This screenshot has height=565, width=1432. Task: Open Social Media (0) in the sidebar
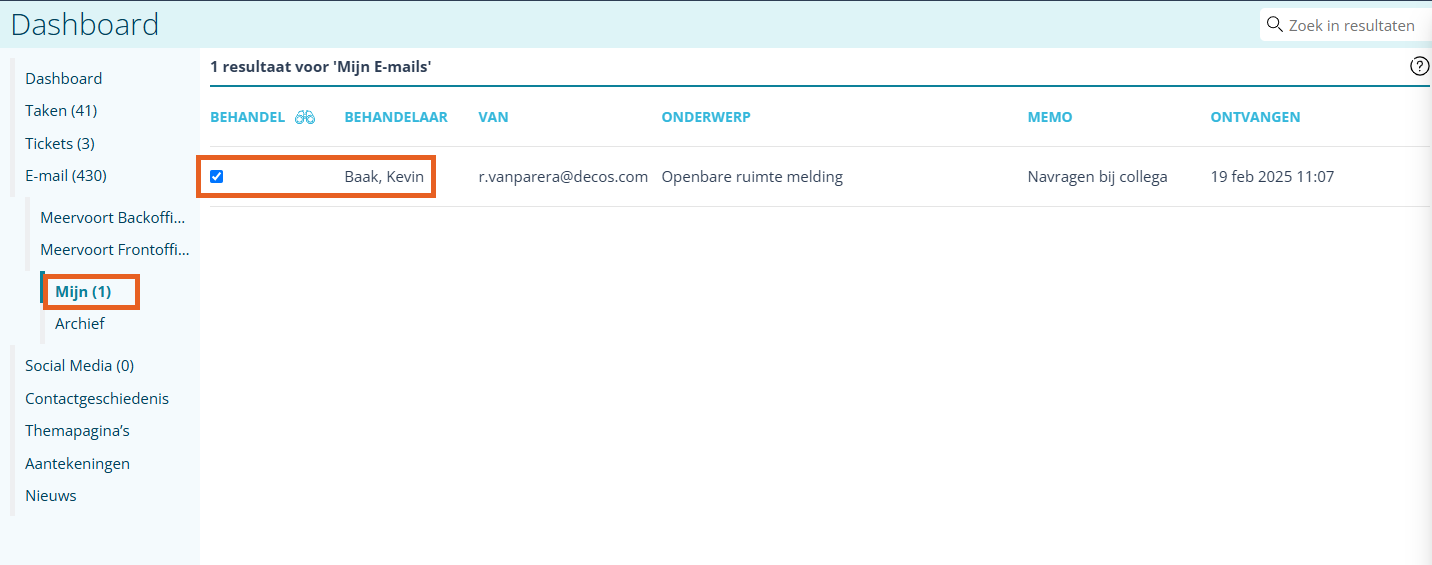click(x=80, y=366)
